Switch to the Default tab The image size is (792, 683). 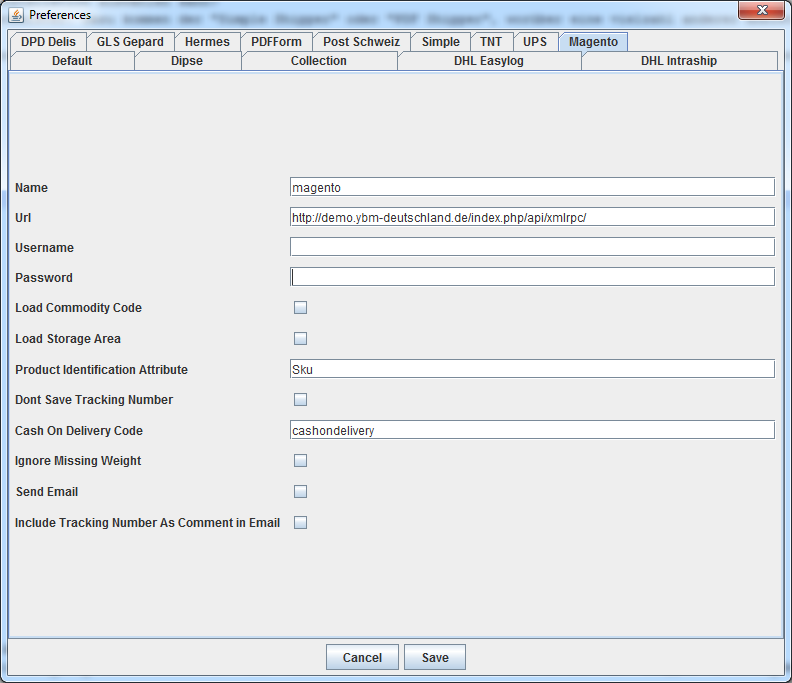(72, 61)
